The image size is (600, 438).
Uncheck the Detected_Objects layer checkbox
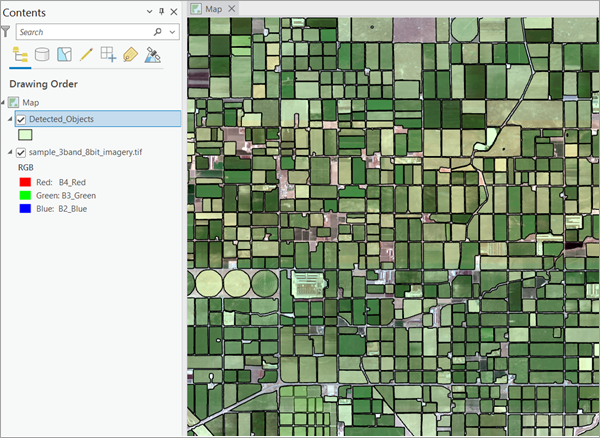21,119
